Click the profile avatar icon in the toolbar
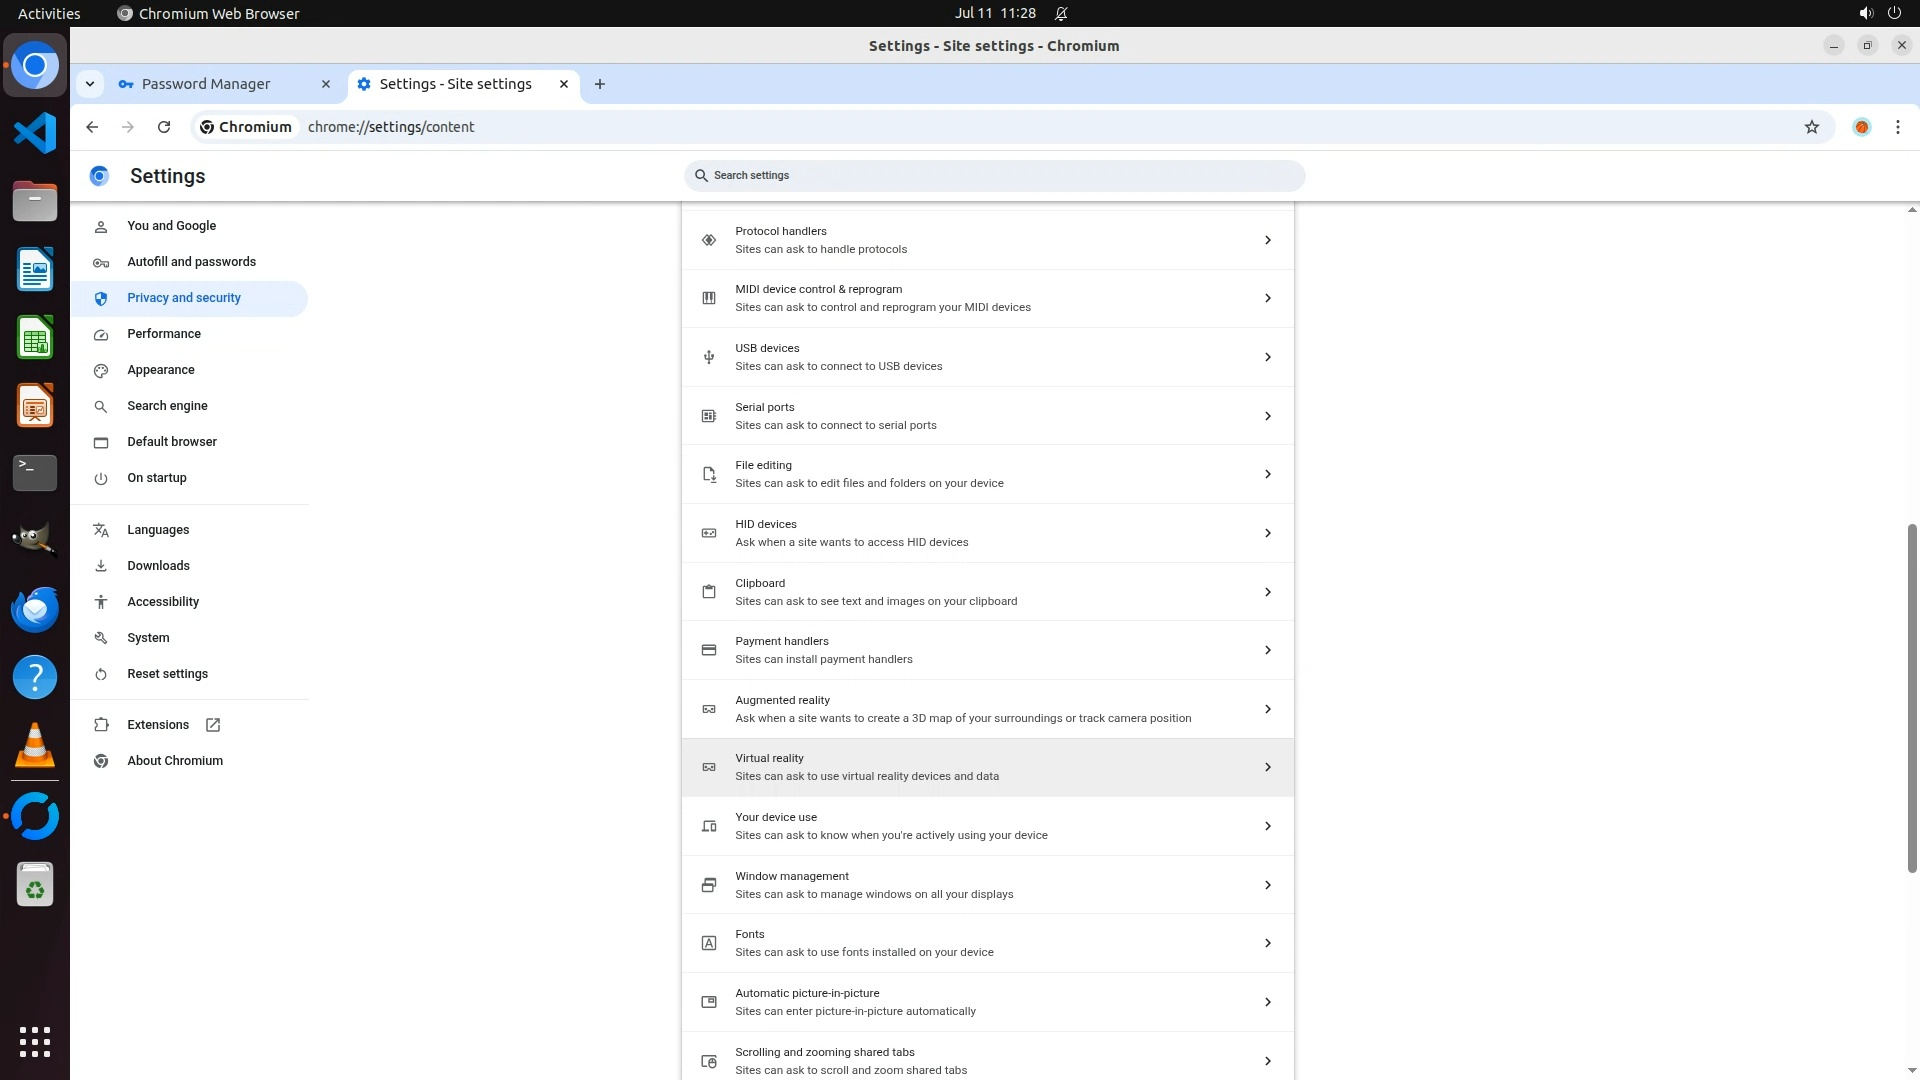1920x1080 pixels. click(x=1861, y=127)
